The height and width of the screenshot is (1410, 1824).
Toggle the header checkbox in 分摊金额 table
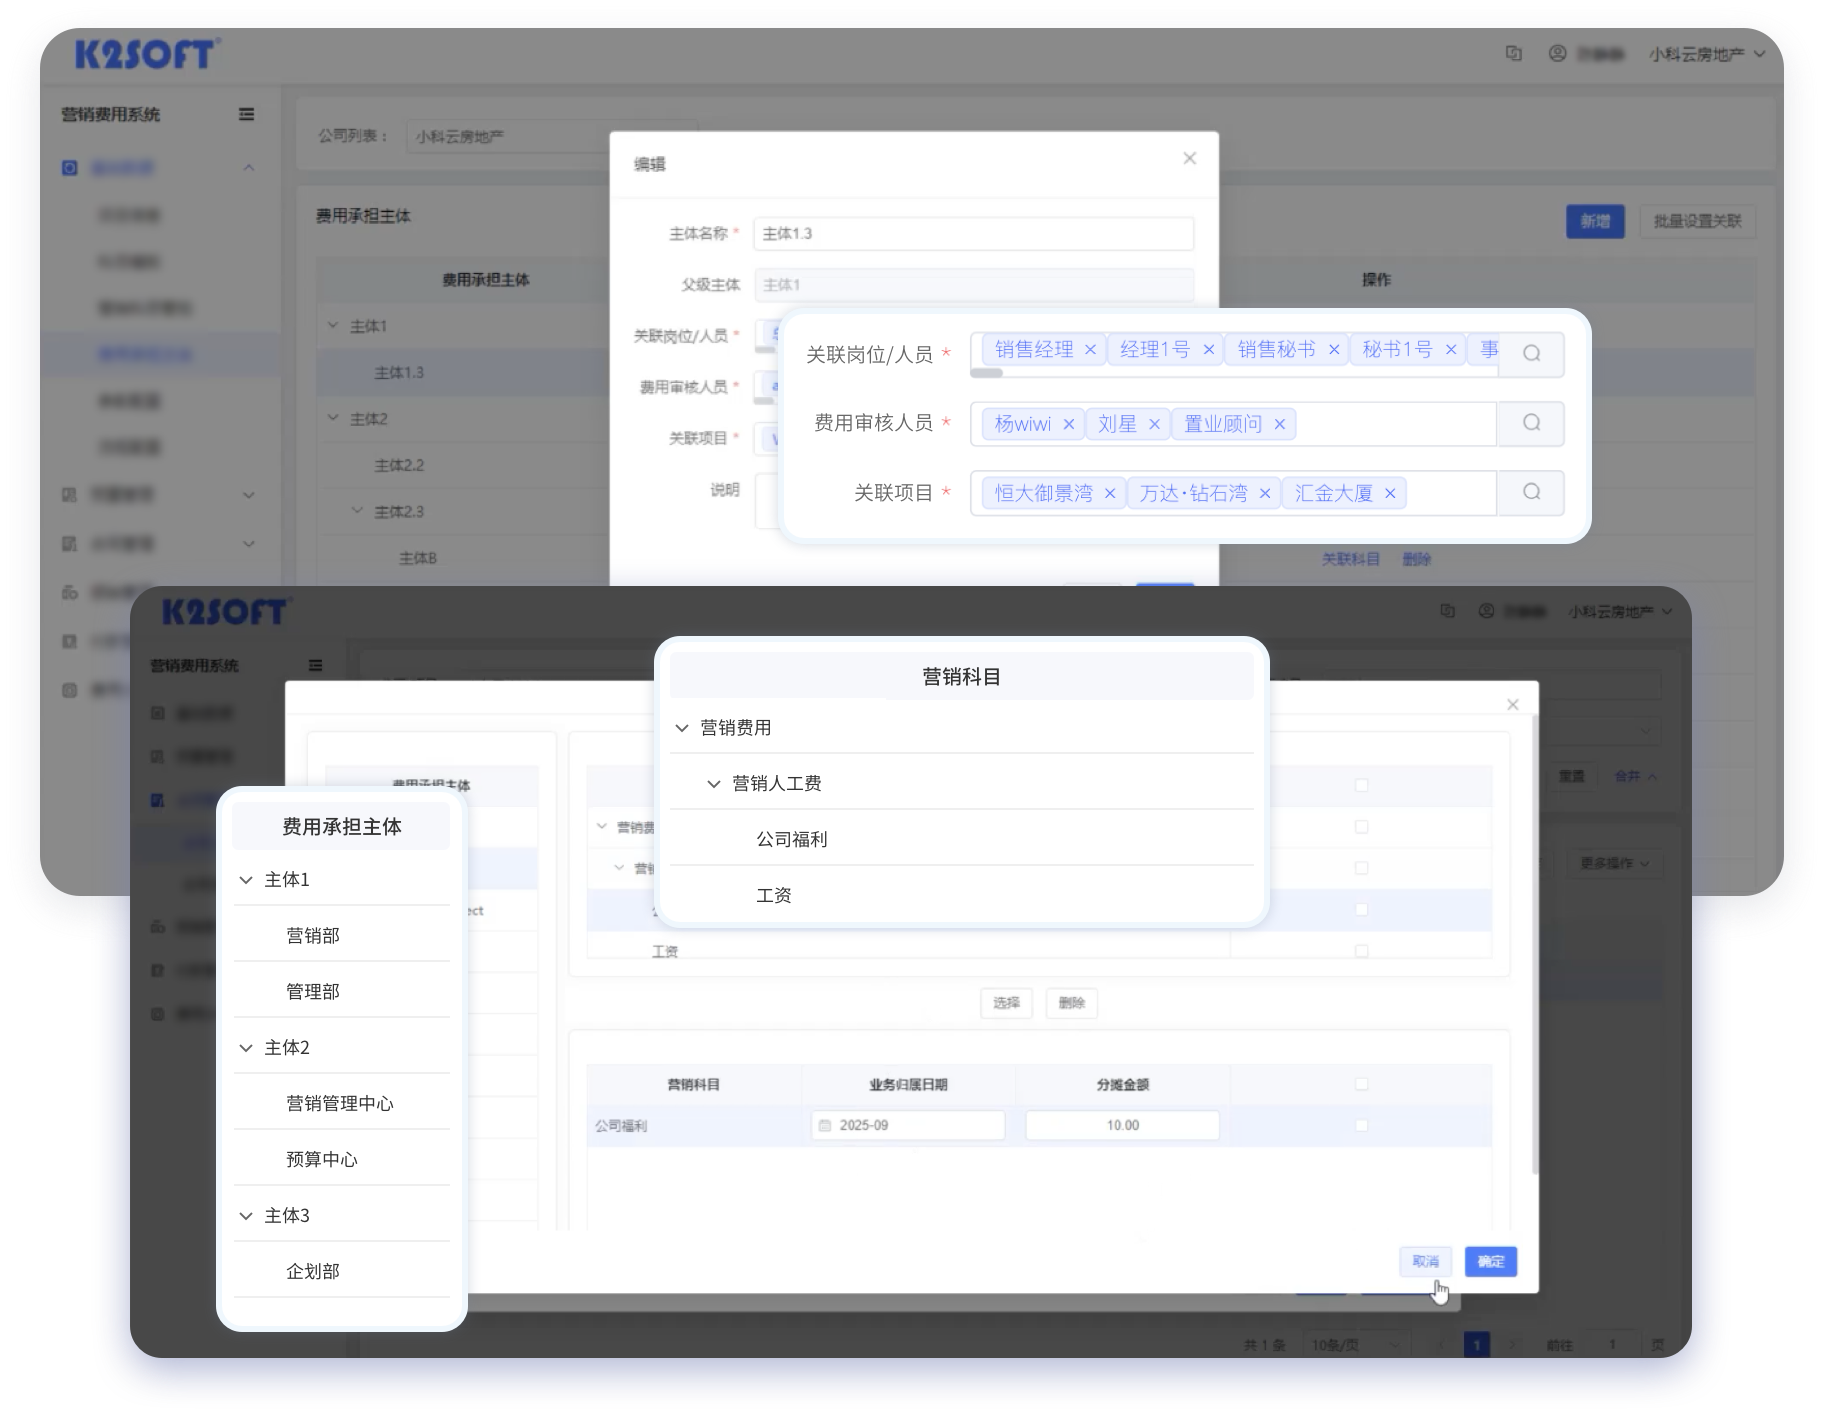click(x=1360, y=1084)
